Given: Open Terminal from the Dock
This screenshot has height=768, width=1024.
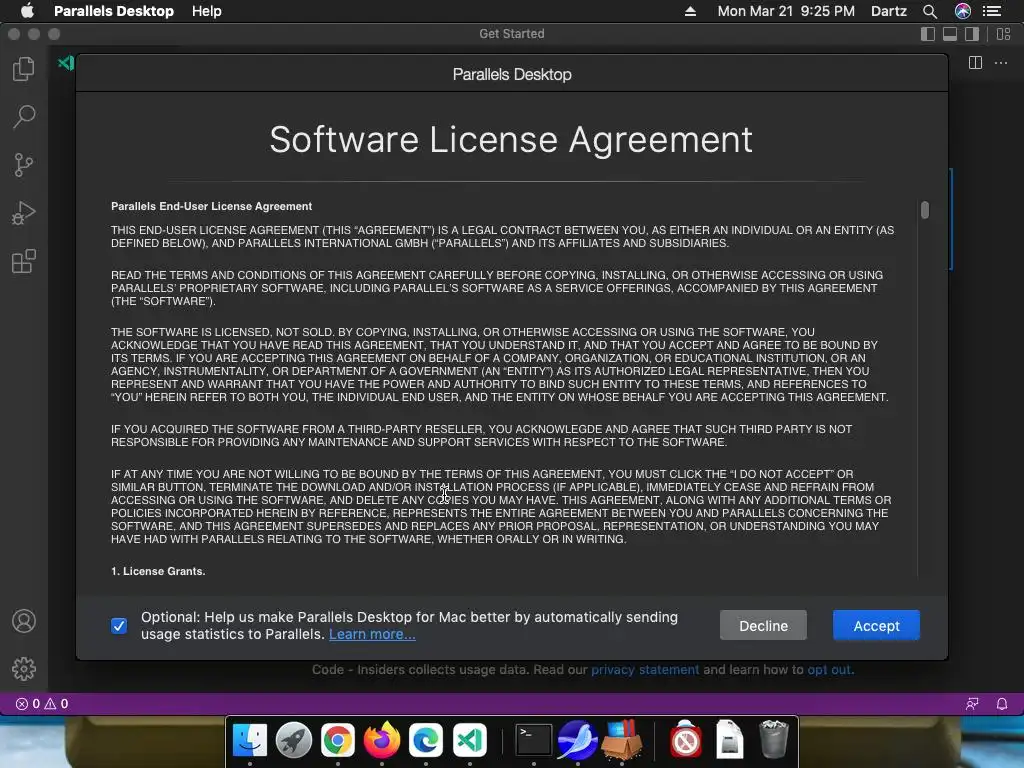Looking at the screenshot, I should (534, 740).
